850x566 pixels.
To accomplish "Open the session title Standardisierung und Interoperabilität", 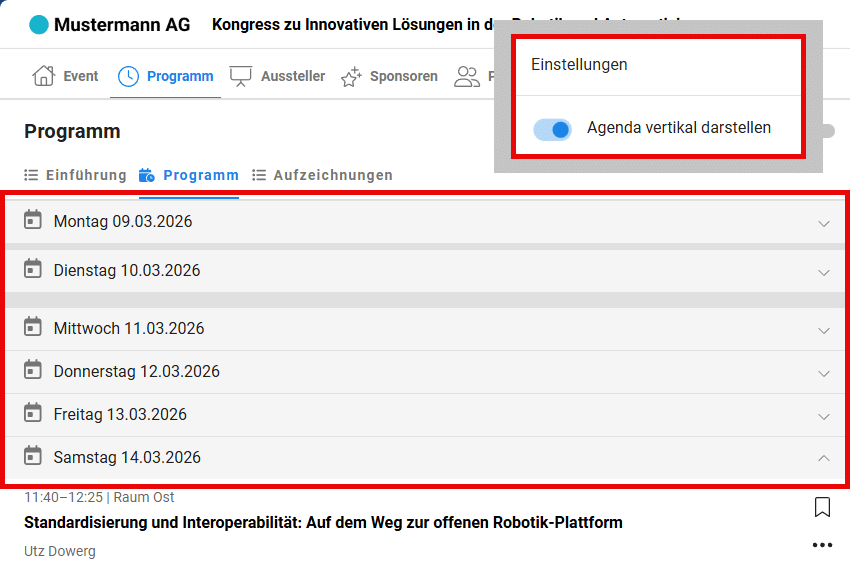I will (x=323, y=522).
